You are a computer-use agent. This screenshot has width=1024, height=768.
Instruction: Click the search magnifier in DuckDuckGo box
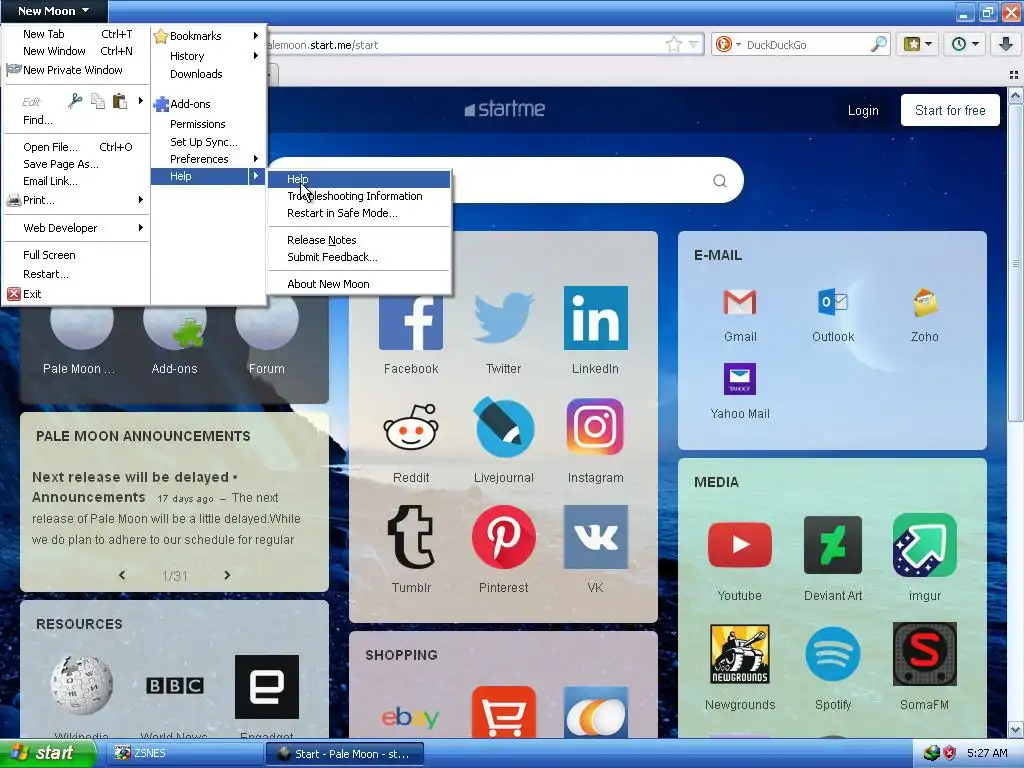[x=879, y=44]
